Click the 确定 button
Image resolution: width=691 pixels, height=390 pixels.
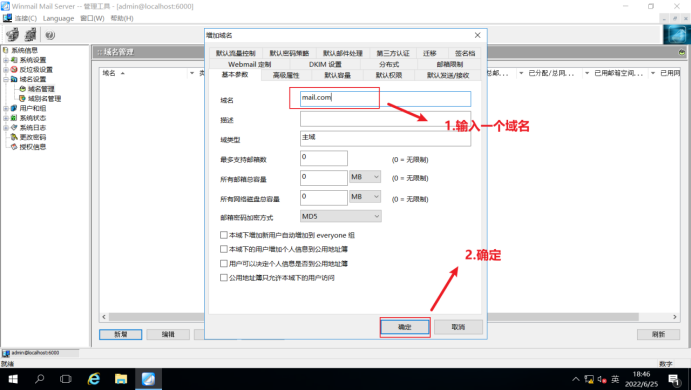(x=405, y=327)
